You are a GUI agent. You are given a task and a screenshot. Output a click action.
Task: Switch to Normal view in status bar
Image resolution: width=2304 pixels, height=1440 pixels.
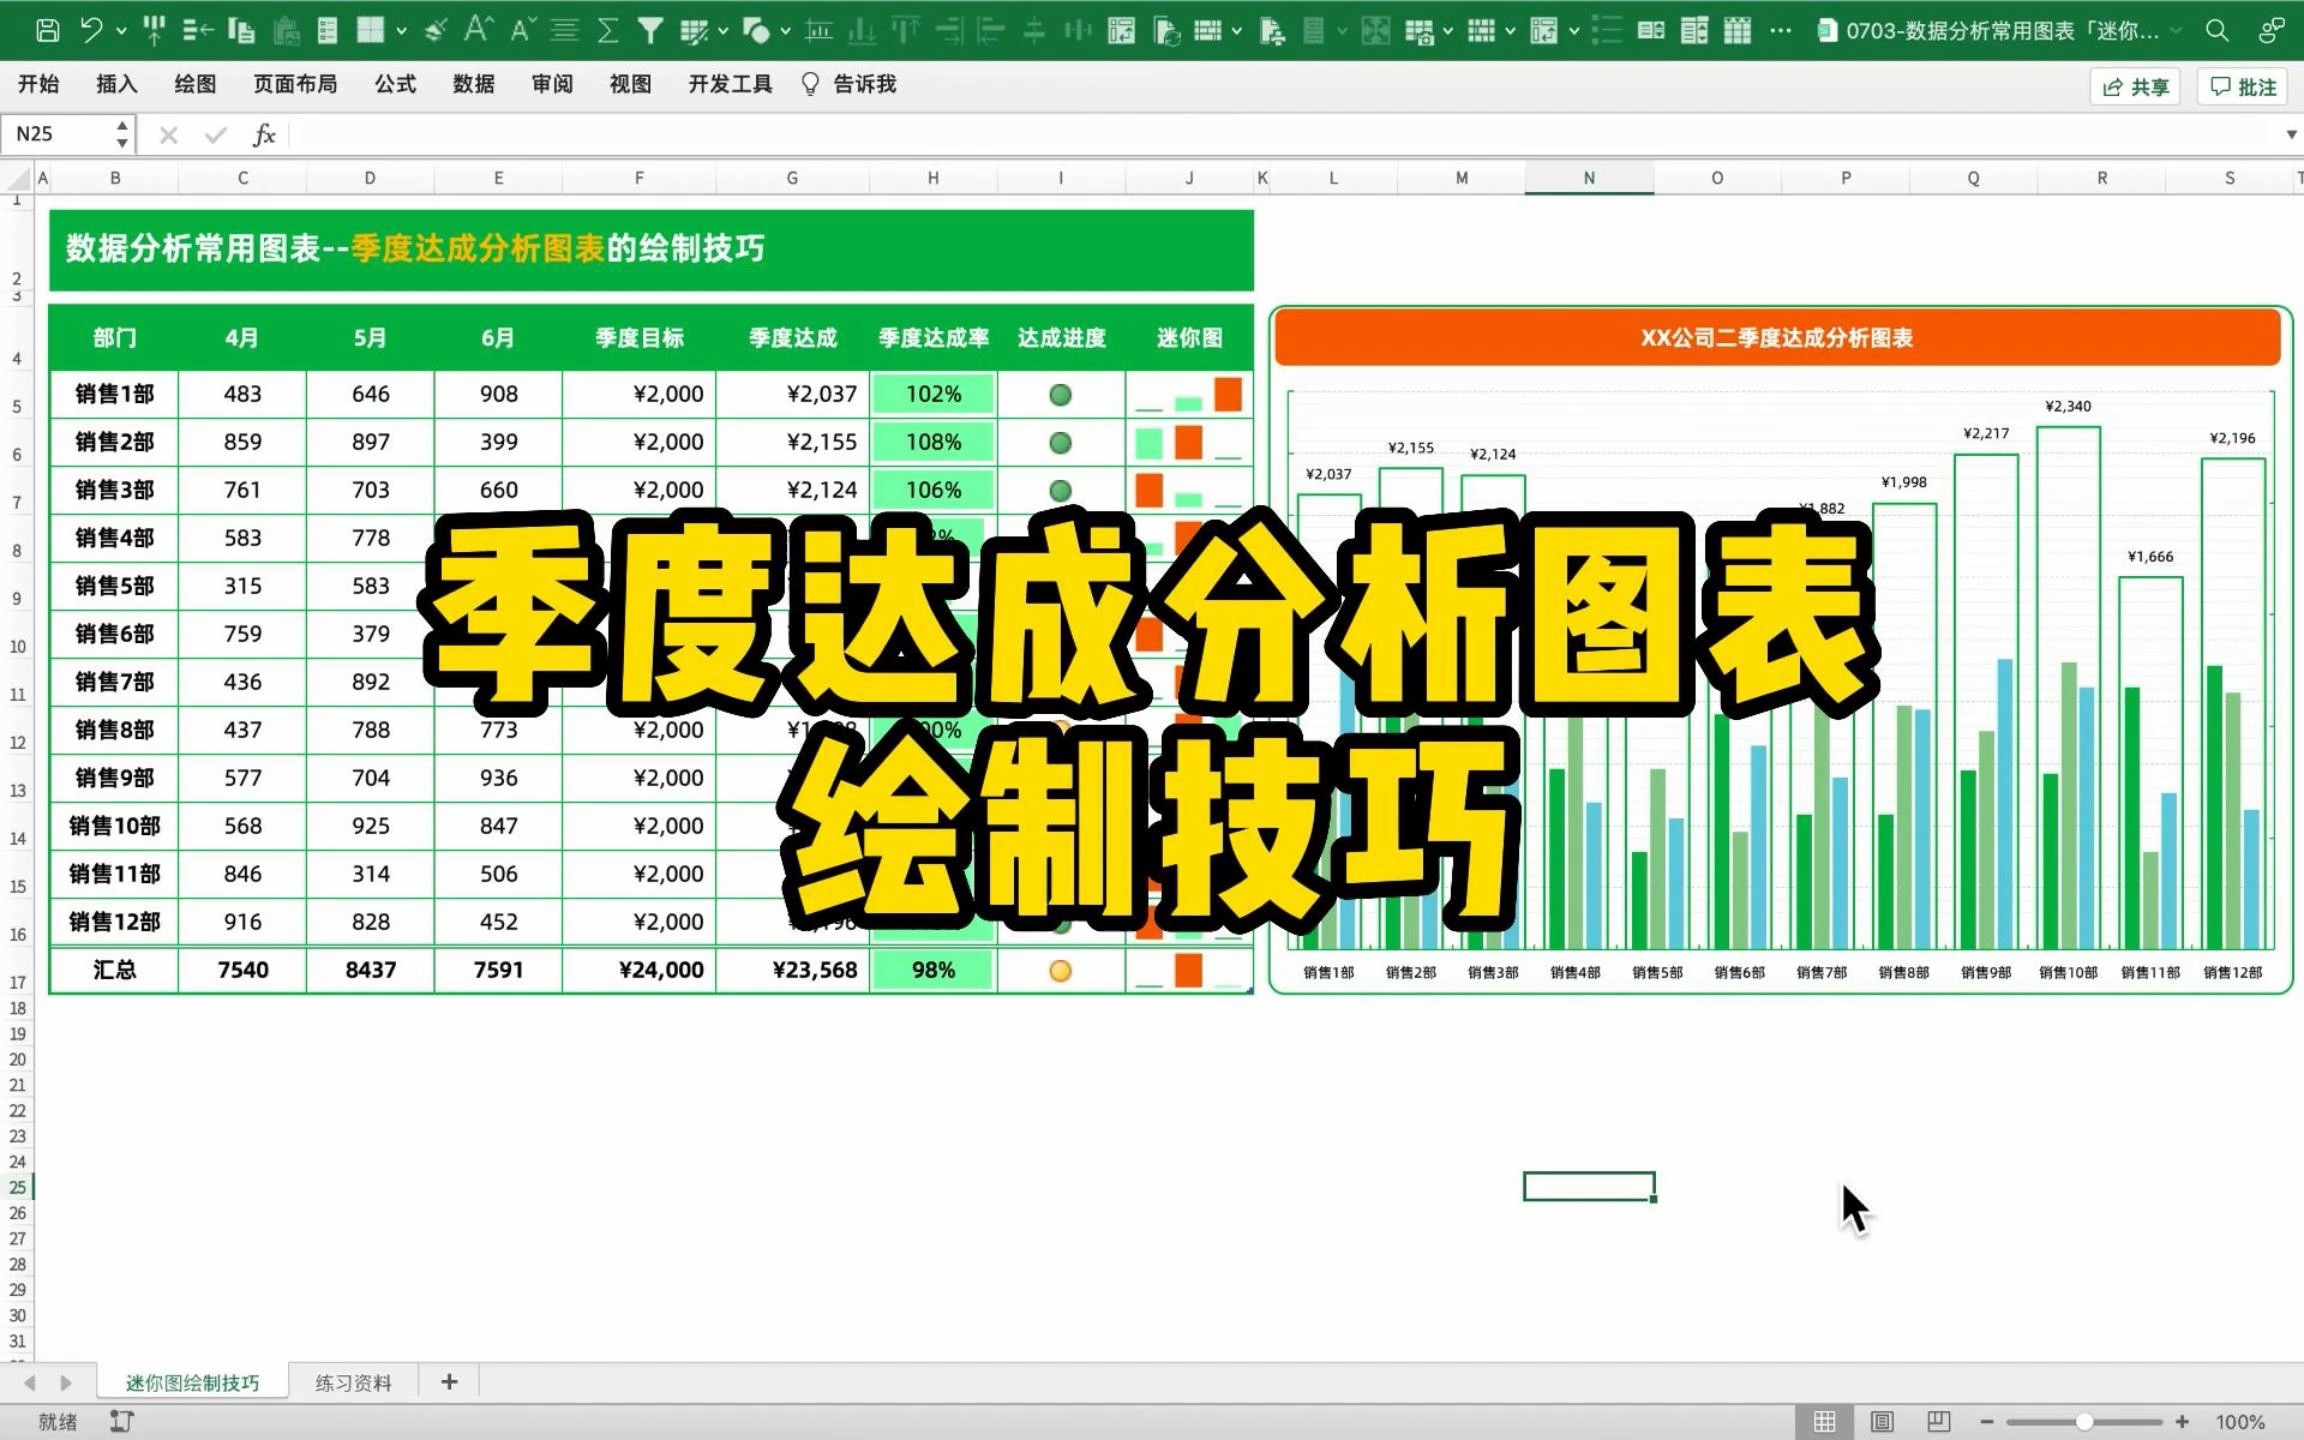tap(1824, 1421)
